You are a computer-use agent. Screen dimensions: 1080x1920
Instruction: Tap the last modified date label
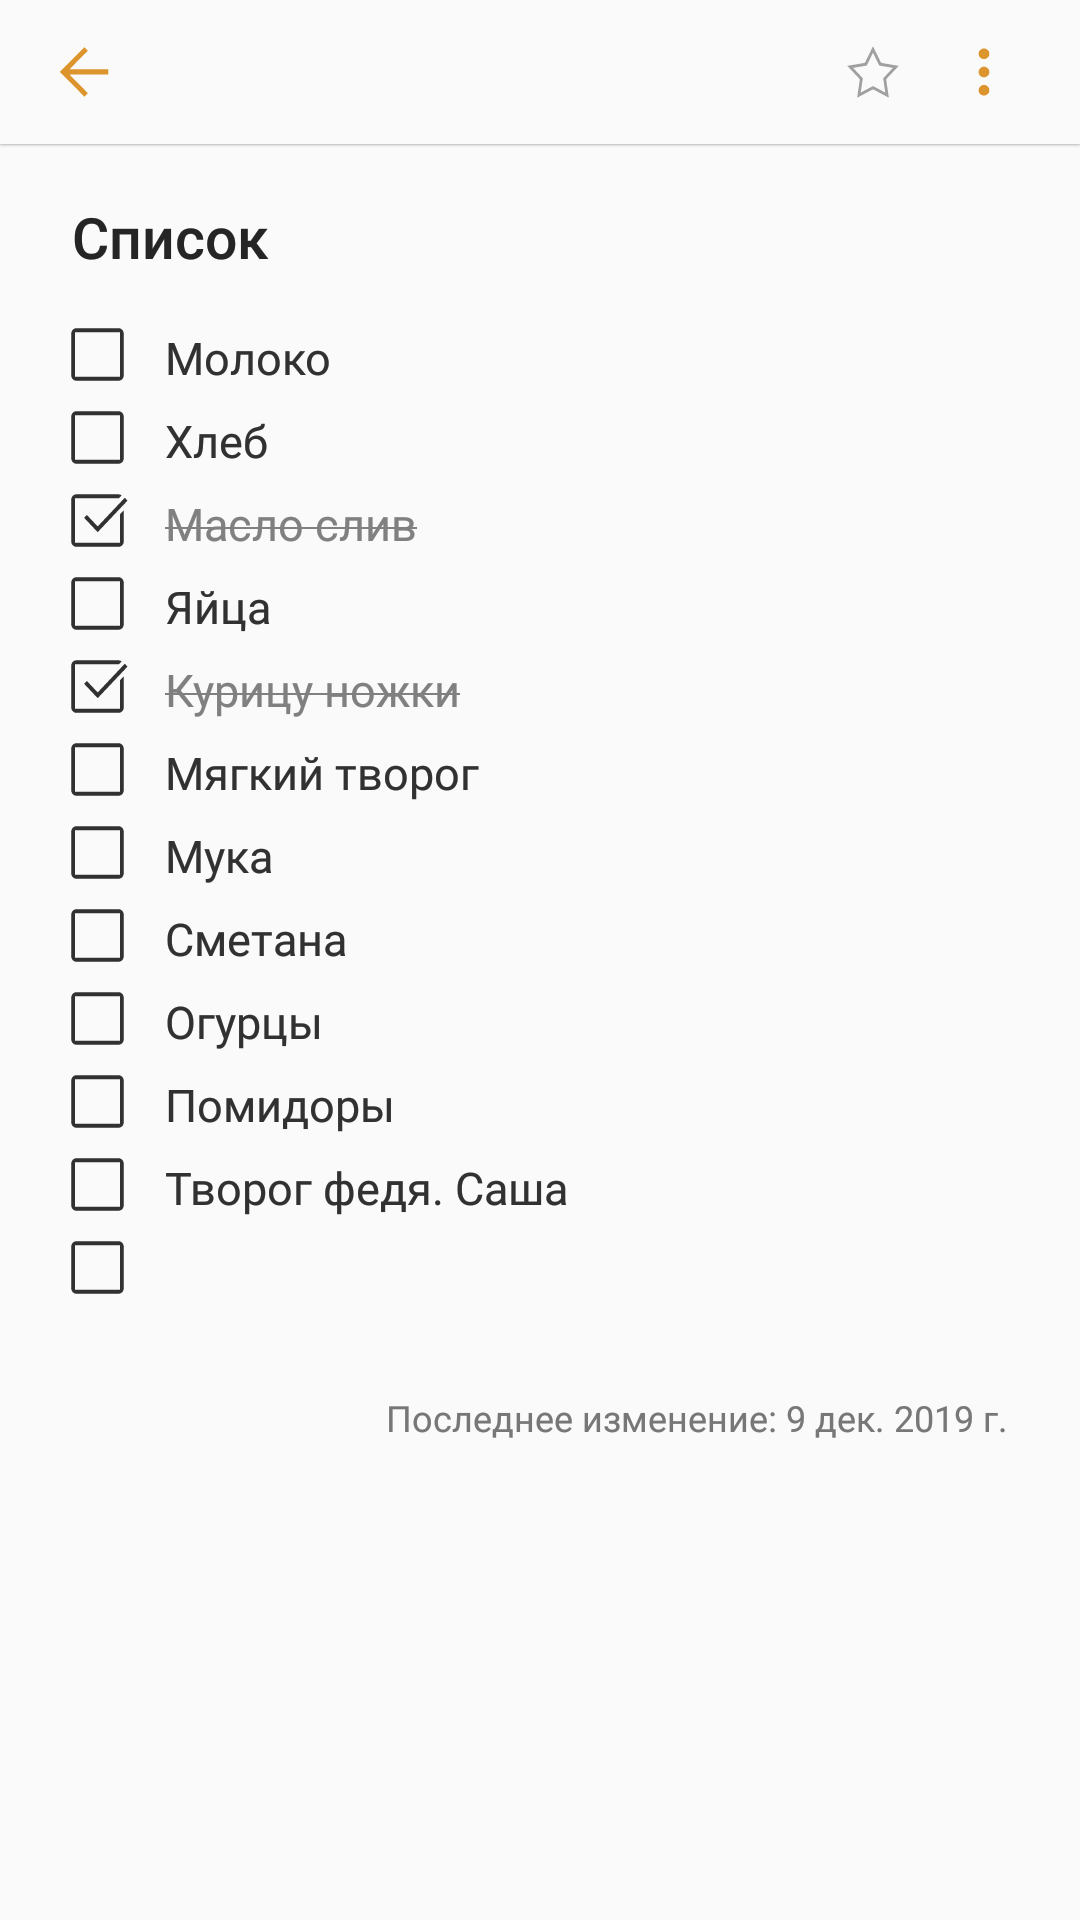[x=696, y=1420]
